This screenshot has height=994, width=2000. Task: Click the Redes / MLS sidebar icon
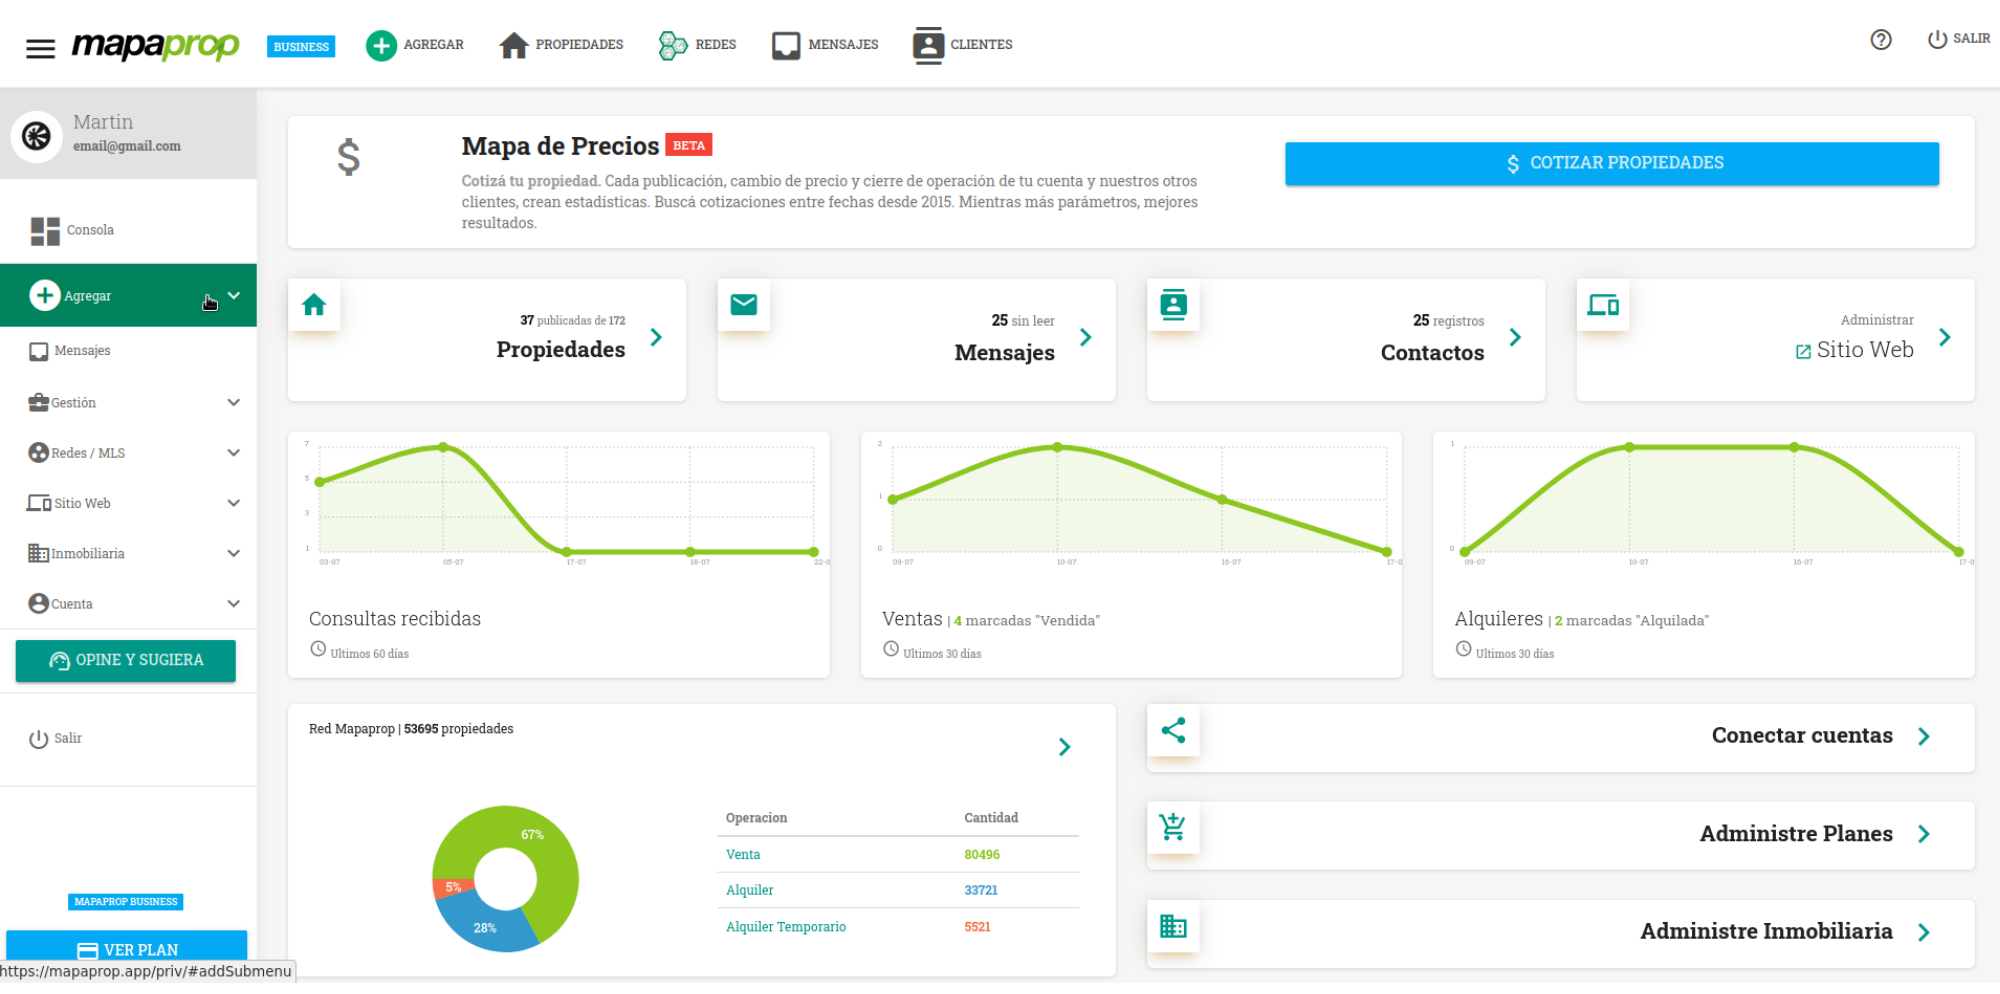click(38, 453)
